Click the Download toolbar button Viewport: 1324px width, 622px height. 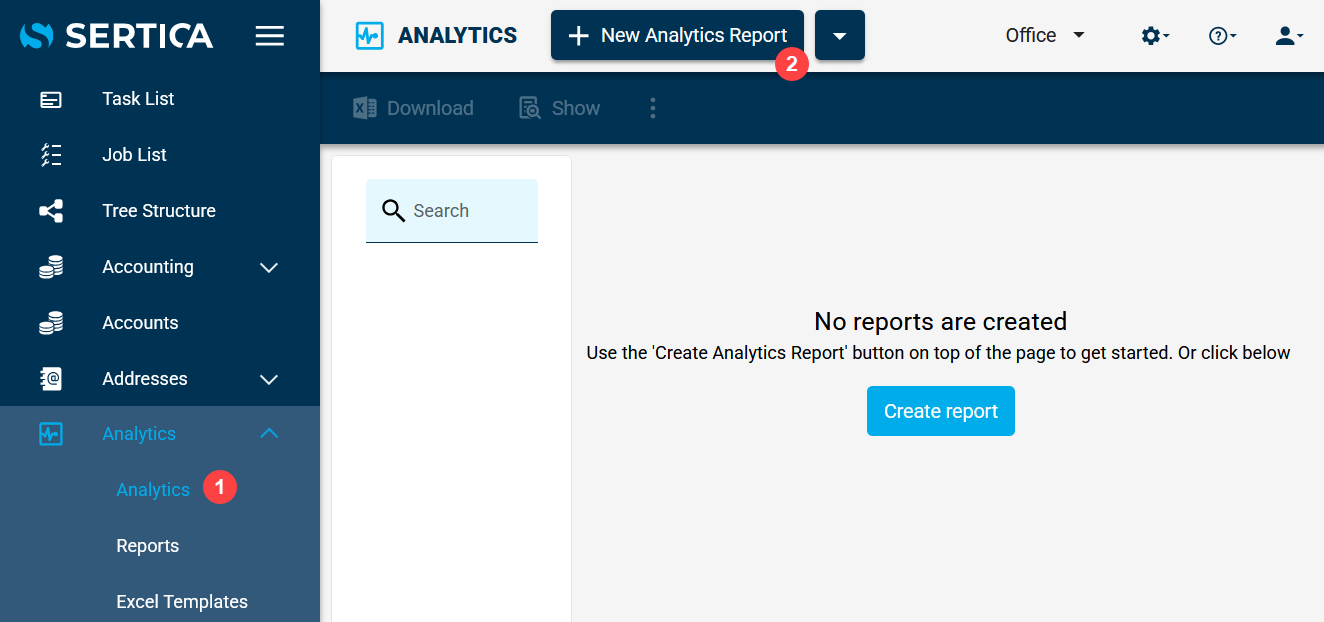point(413,108)
